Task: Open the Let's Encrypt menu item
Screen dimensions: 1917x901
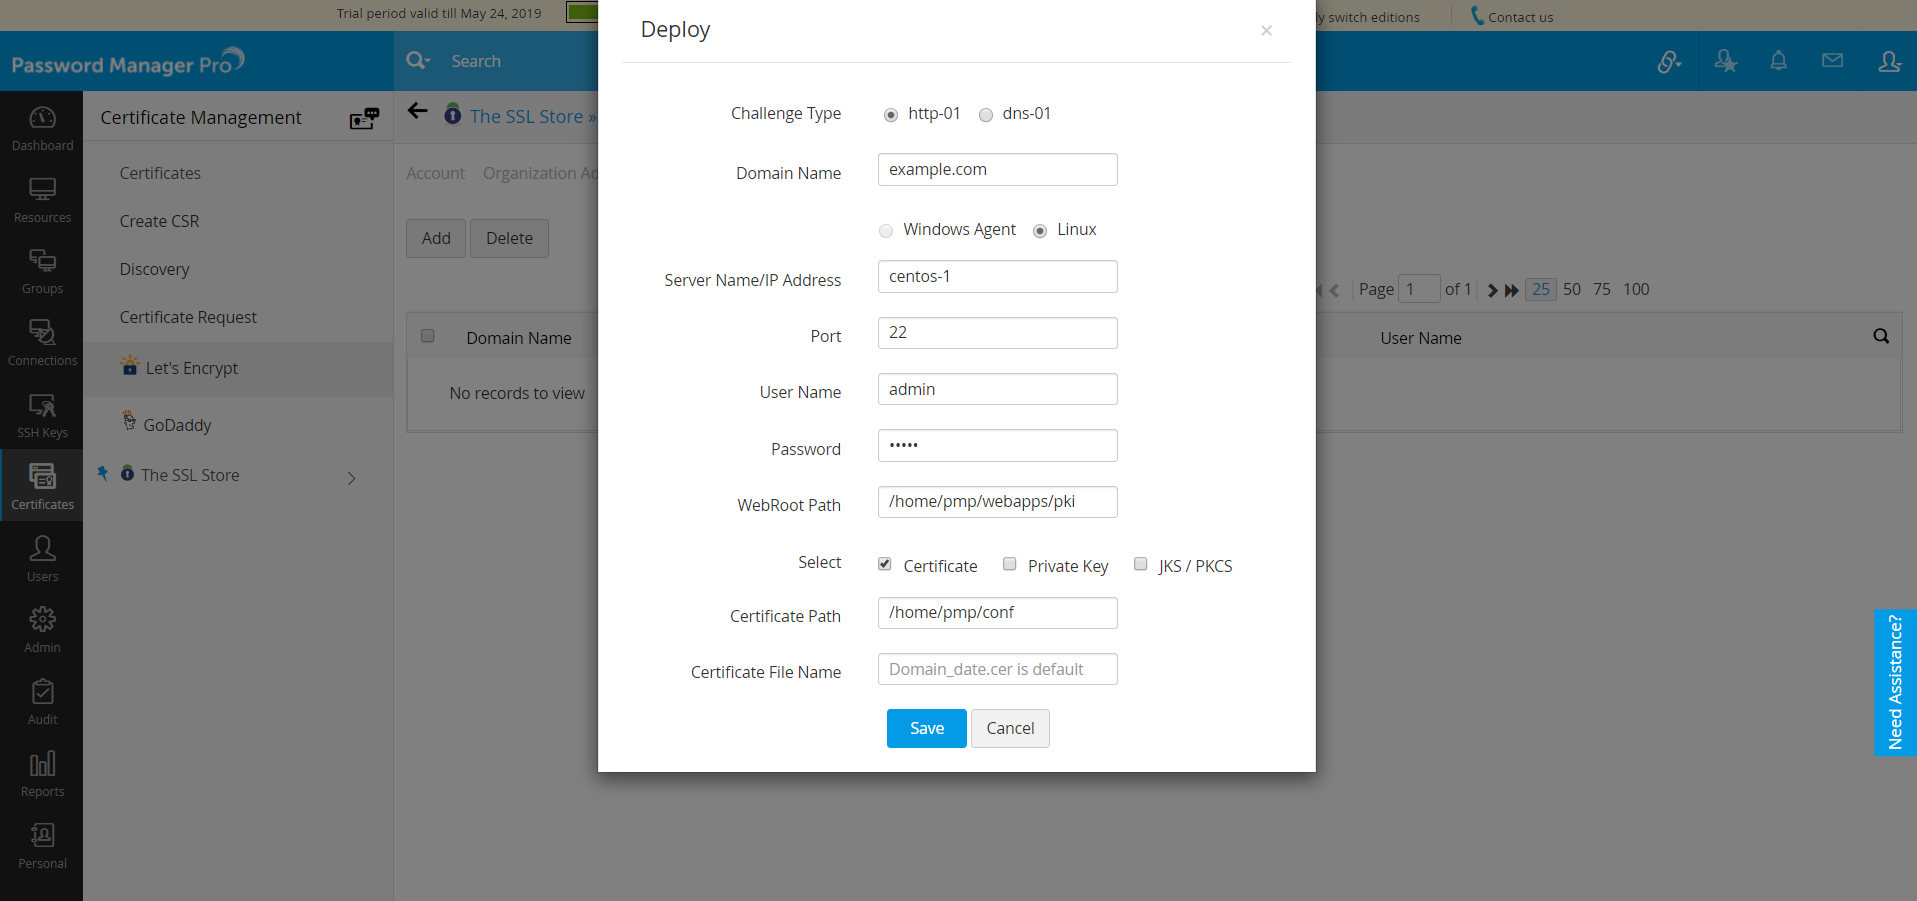Action: pos(192,368)
